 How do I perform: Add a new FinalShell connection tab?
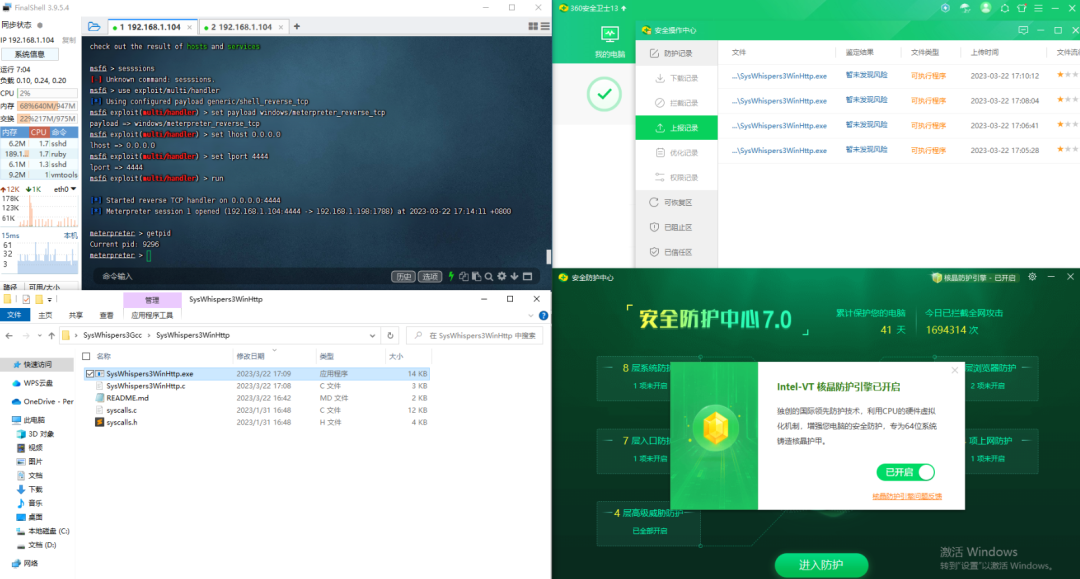click(x=297, y=27)
